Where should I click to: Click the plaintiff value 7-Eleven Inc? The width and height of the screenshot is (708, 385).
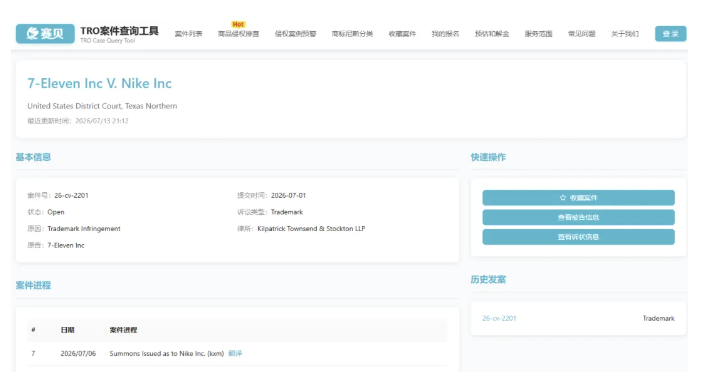[x=66, y=246]
